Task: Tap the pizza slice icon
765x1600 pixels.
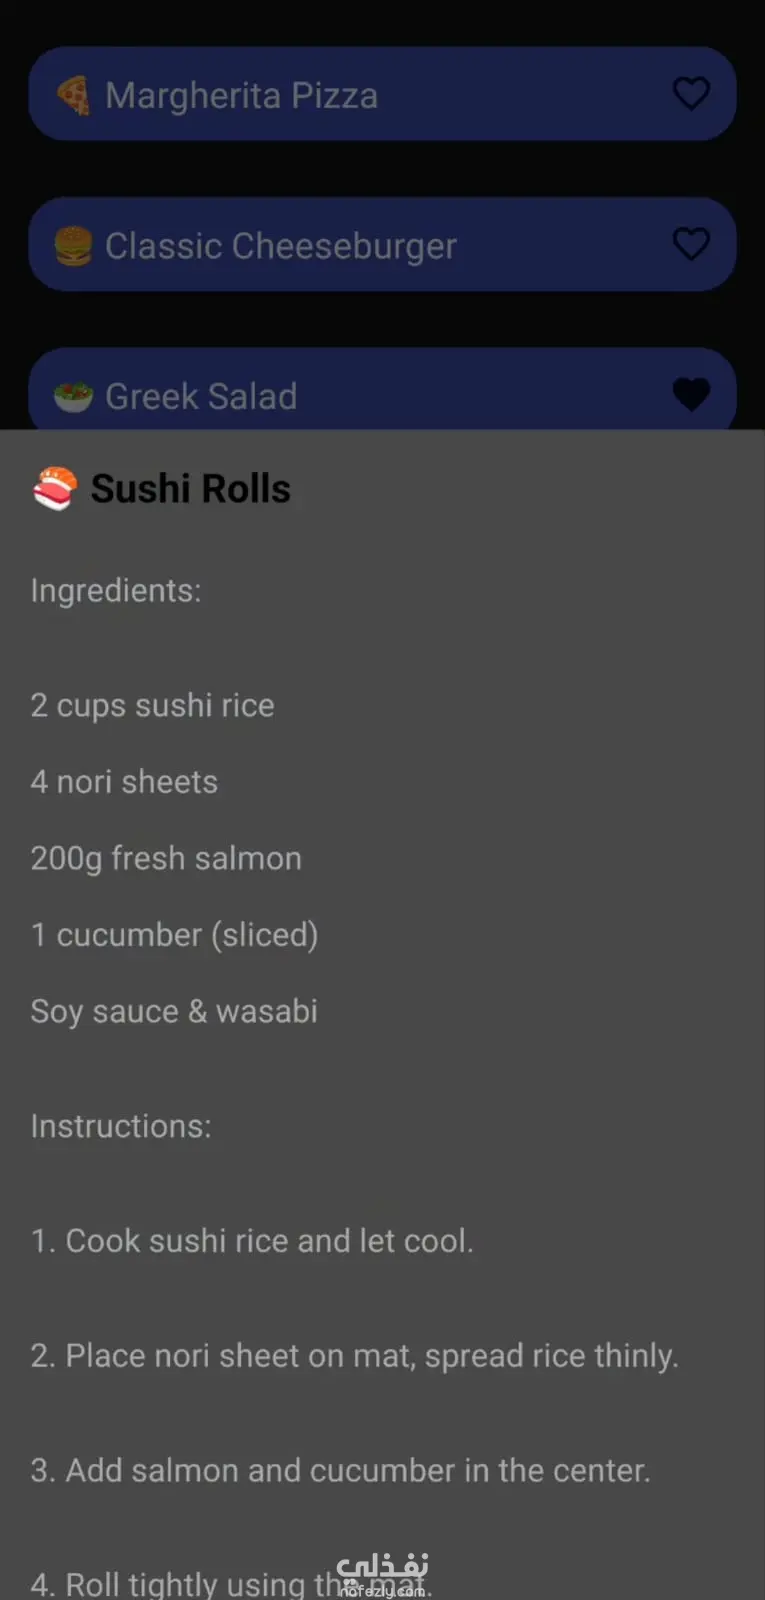Action: (73, 96)
